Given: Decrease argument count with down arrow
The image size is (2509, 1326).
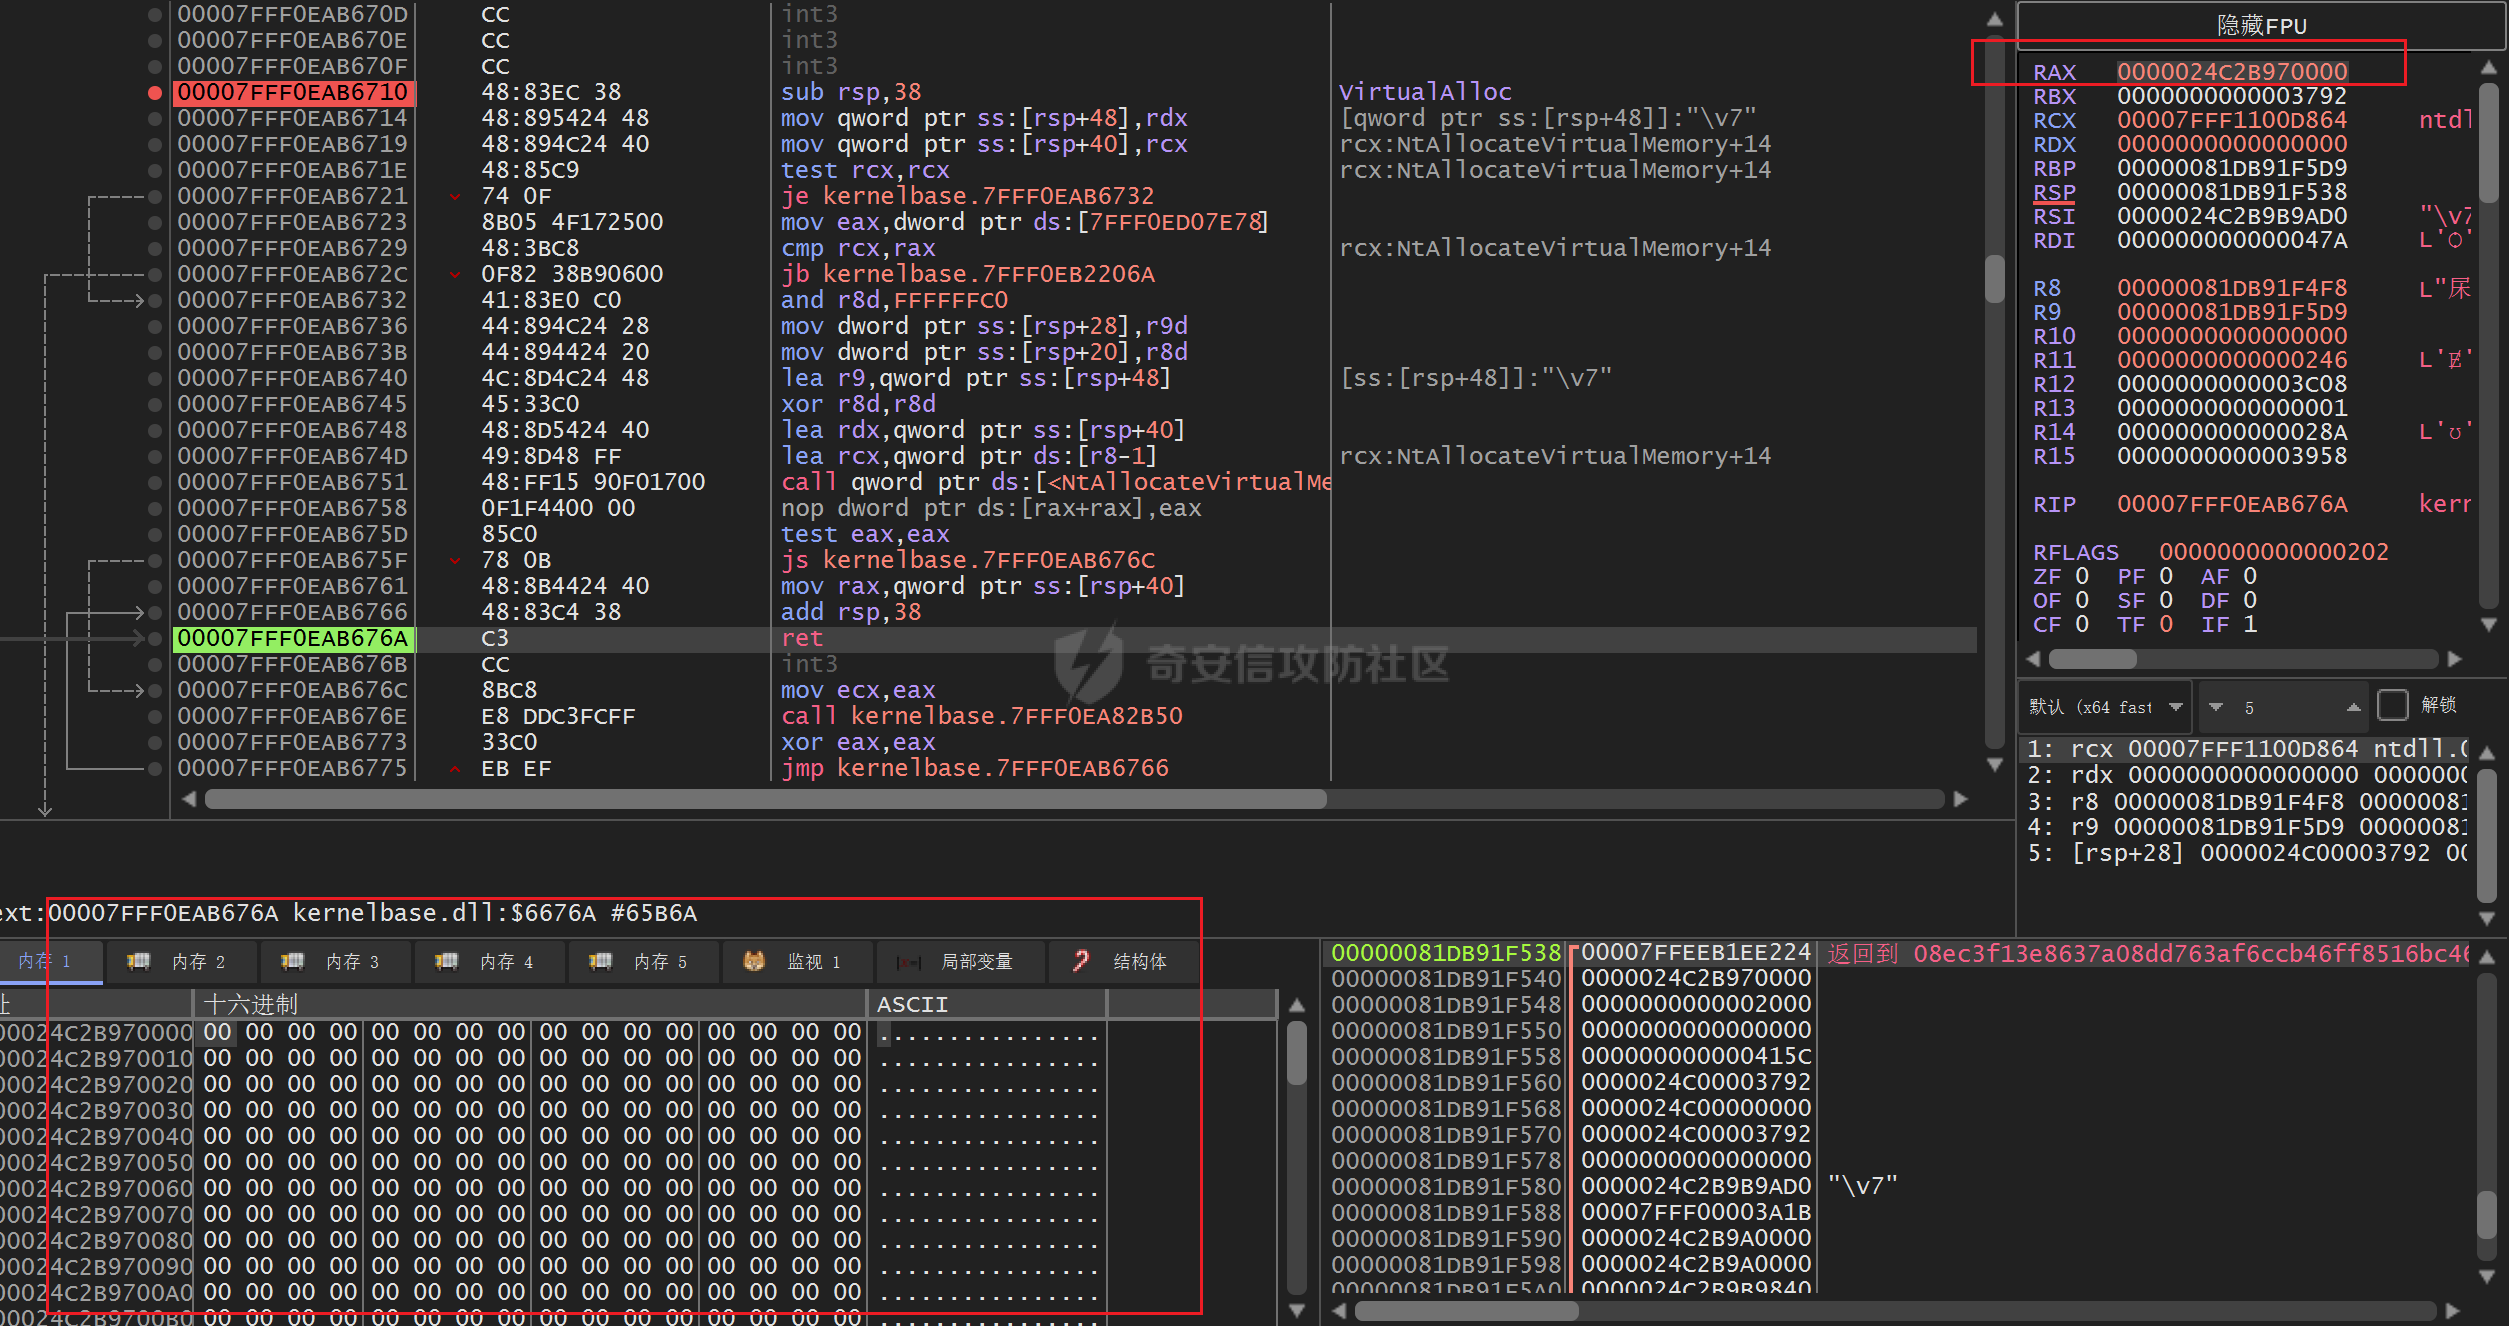Looking at the screenshot, I should pos(2216,707).
